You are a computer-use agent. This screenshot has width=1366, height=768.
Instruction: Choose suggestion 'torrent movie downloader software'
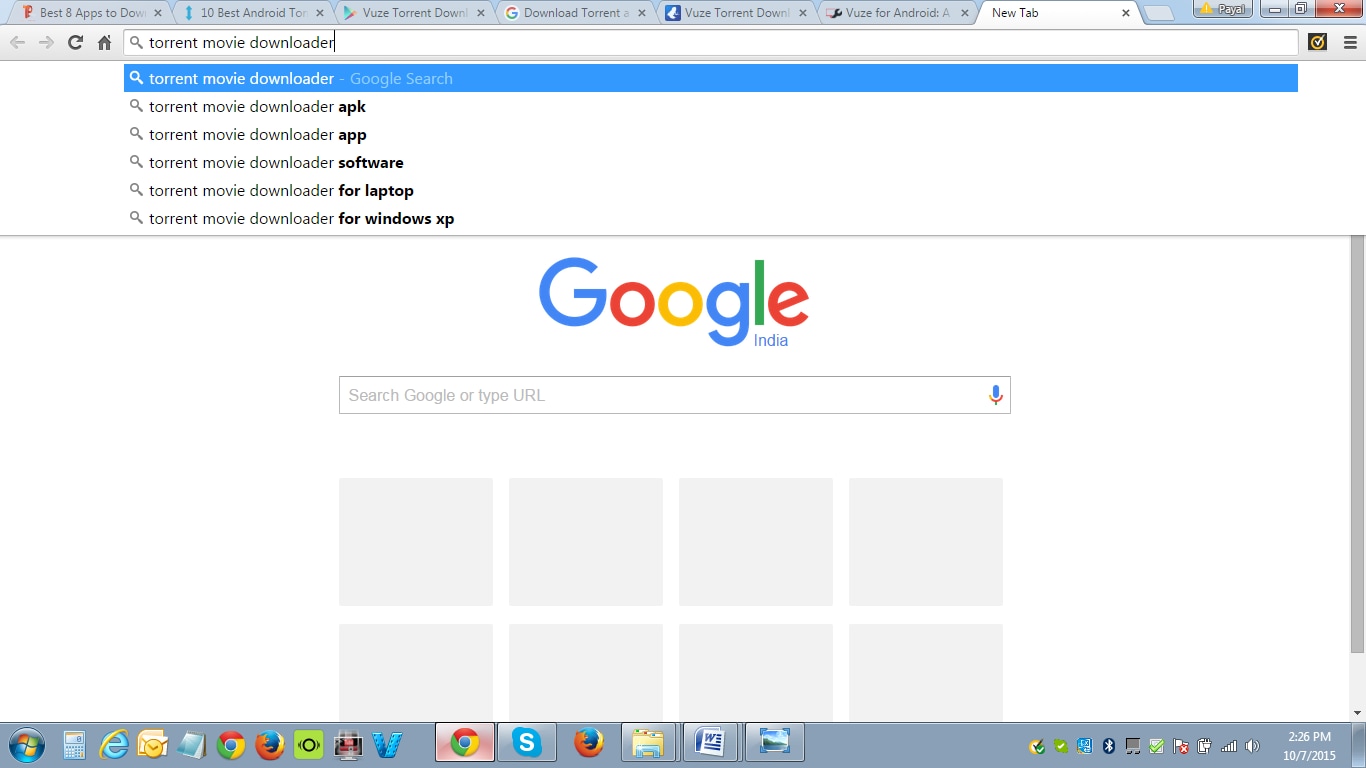point(711,162)
